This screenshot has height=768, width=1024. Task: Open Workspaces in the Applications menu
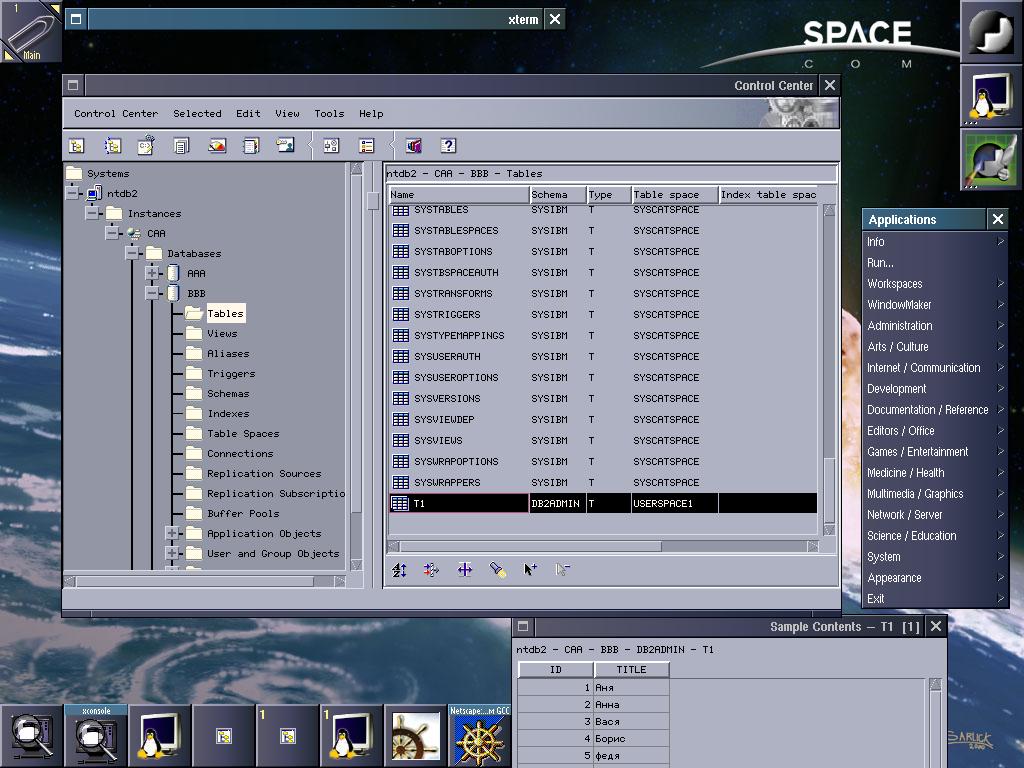935,283
